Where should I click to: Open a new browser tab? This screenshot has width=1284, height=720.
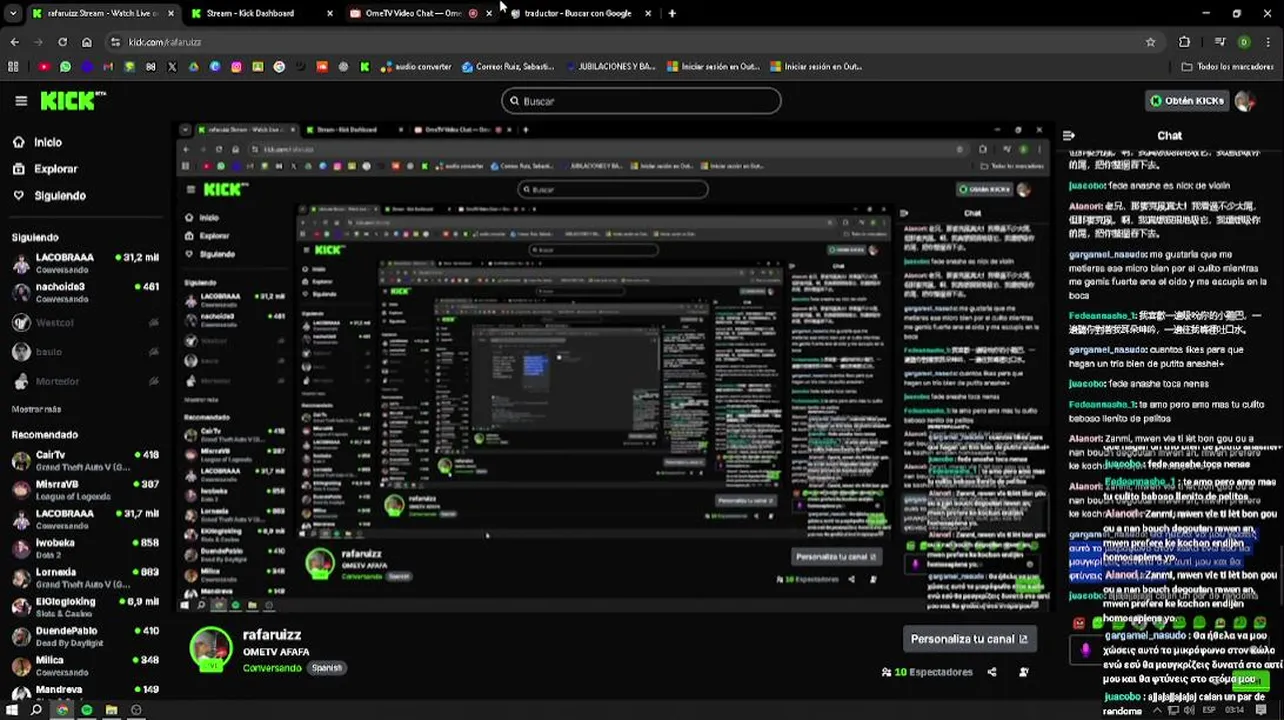click(x=672, y=13)
